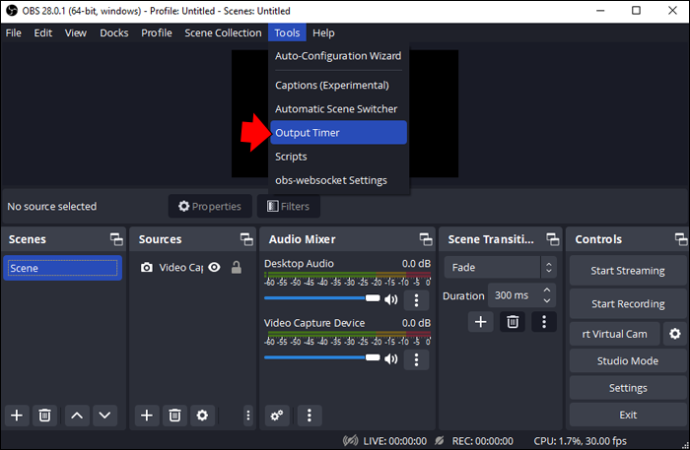The width and height of the screenshot is (690, 450).
Task: Open Settings from Controls panel
Action: coord(628,388)
